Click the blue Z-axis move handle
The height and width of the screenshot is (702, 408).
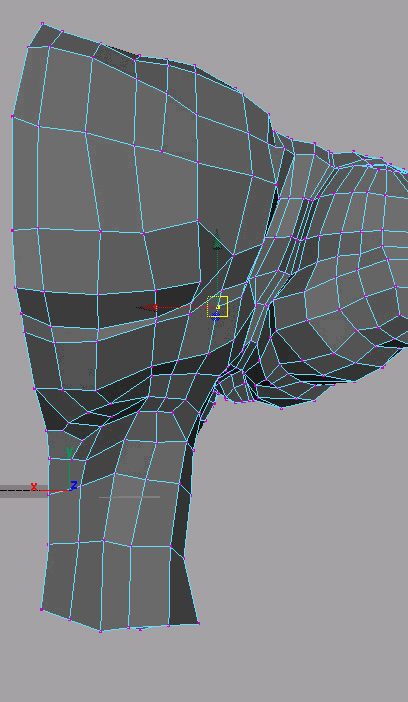coord(215,316)
